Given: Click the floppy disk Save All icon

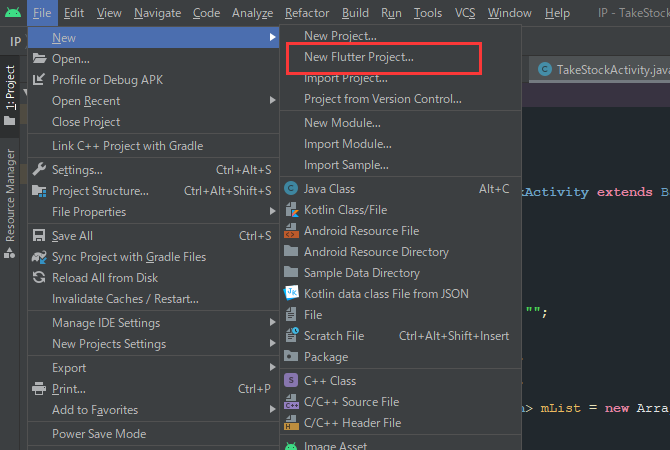Looking at the screenshot, I should pos(39,235).
